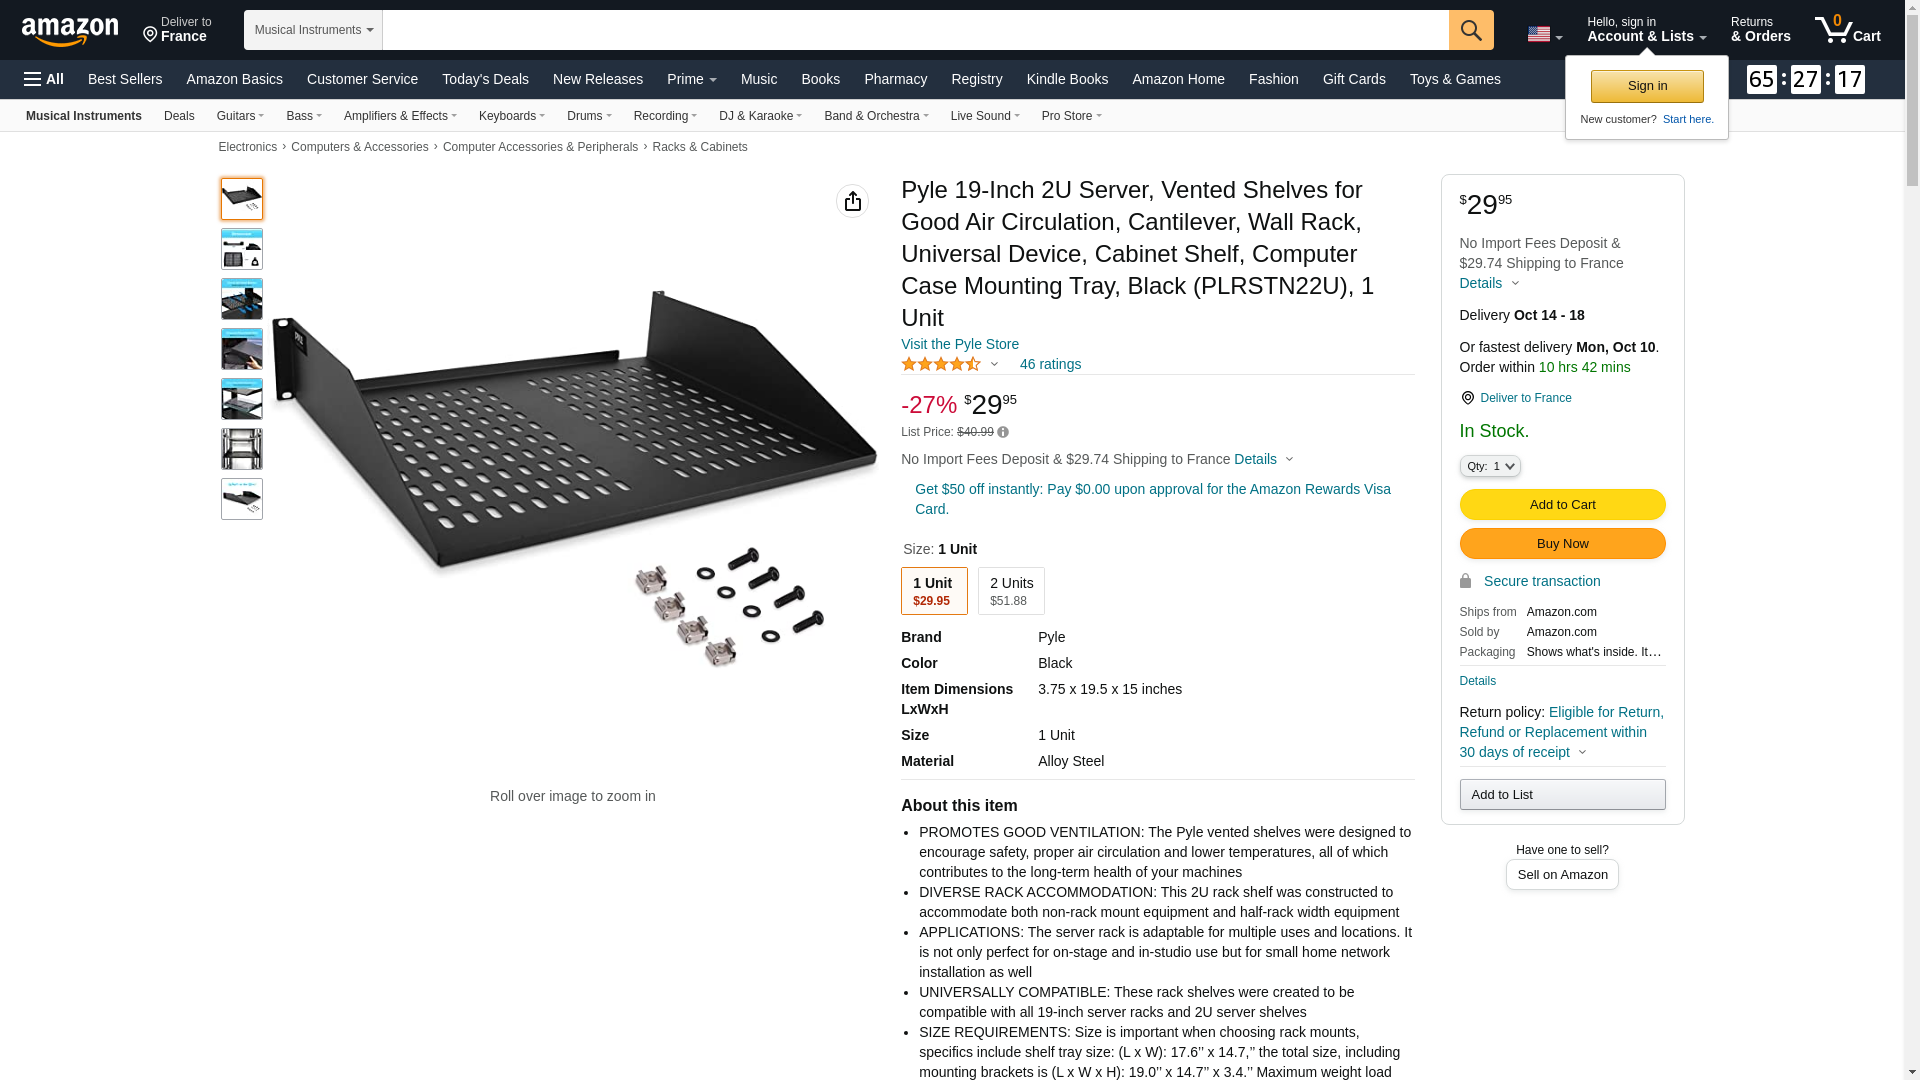
Task: Click the Amazon logo
Action: (70, 31)
